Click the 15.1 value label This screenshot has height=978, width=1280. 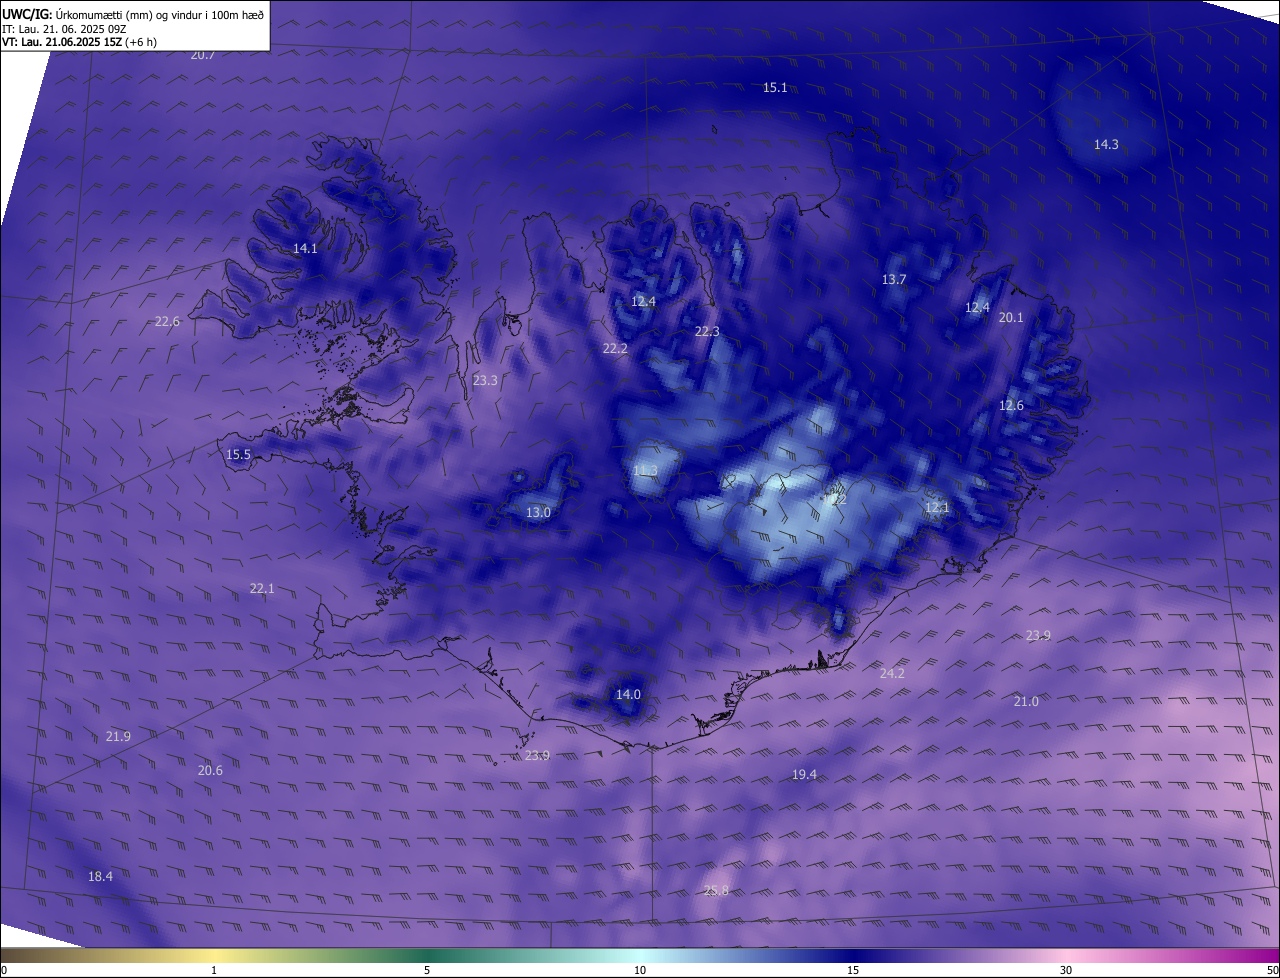point(775,88)
